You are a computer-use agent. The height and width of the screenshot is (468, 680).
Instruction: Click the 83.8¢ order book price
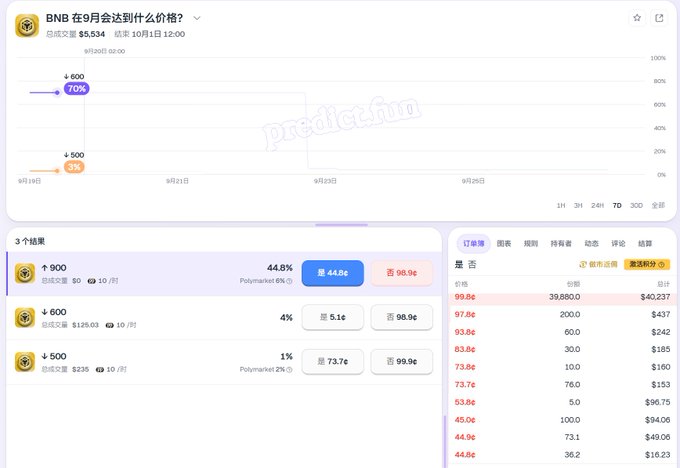point(464,350)
